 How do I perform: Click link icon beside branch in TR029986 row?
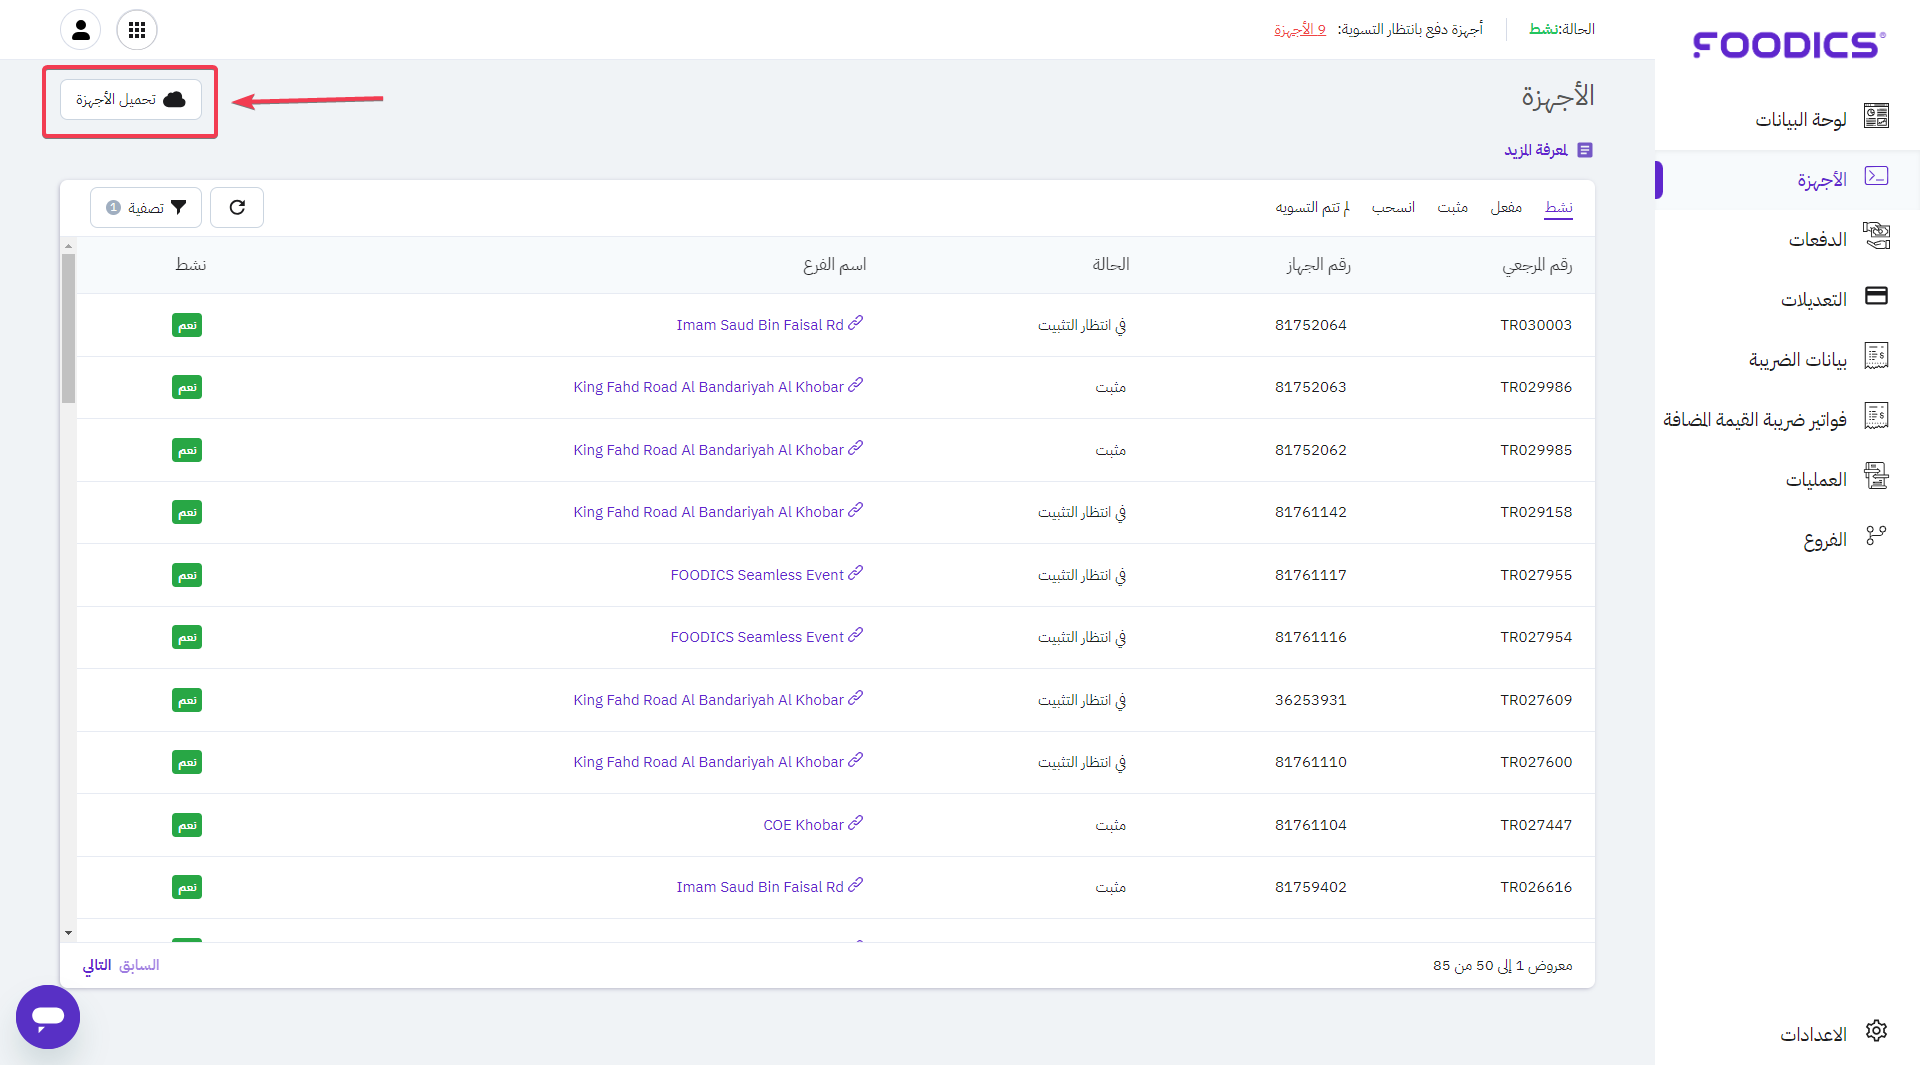[x=856, y=385]
